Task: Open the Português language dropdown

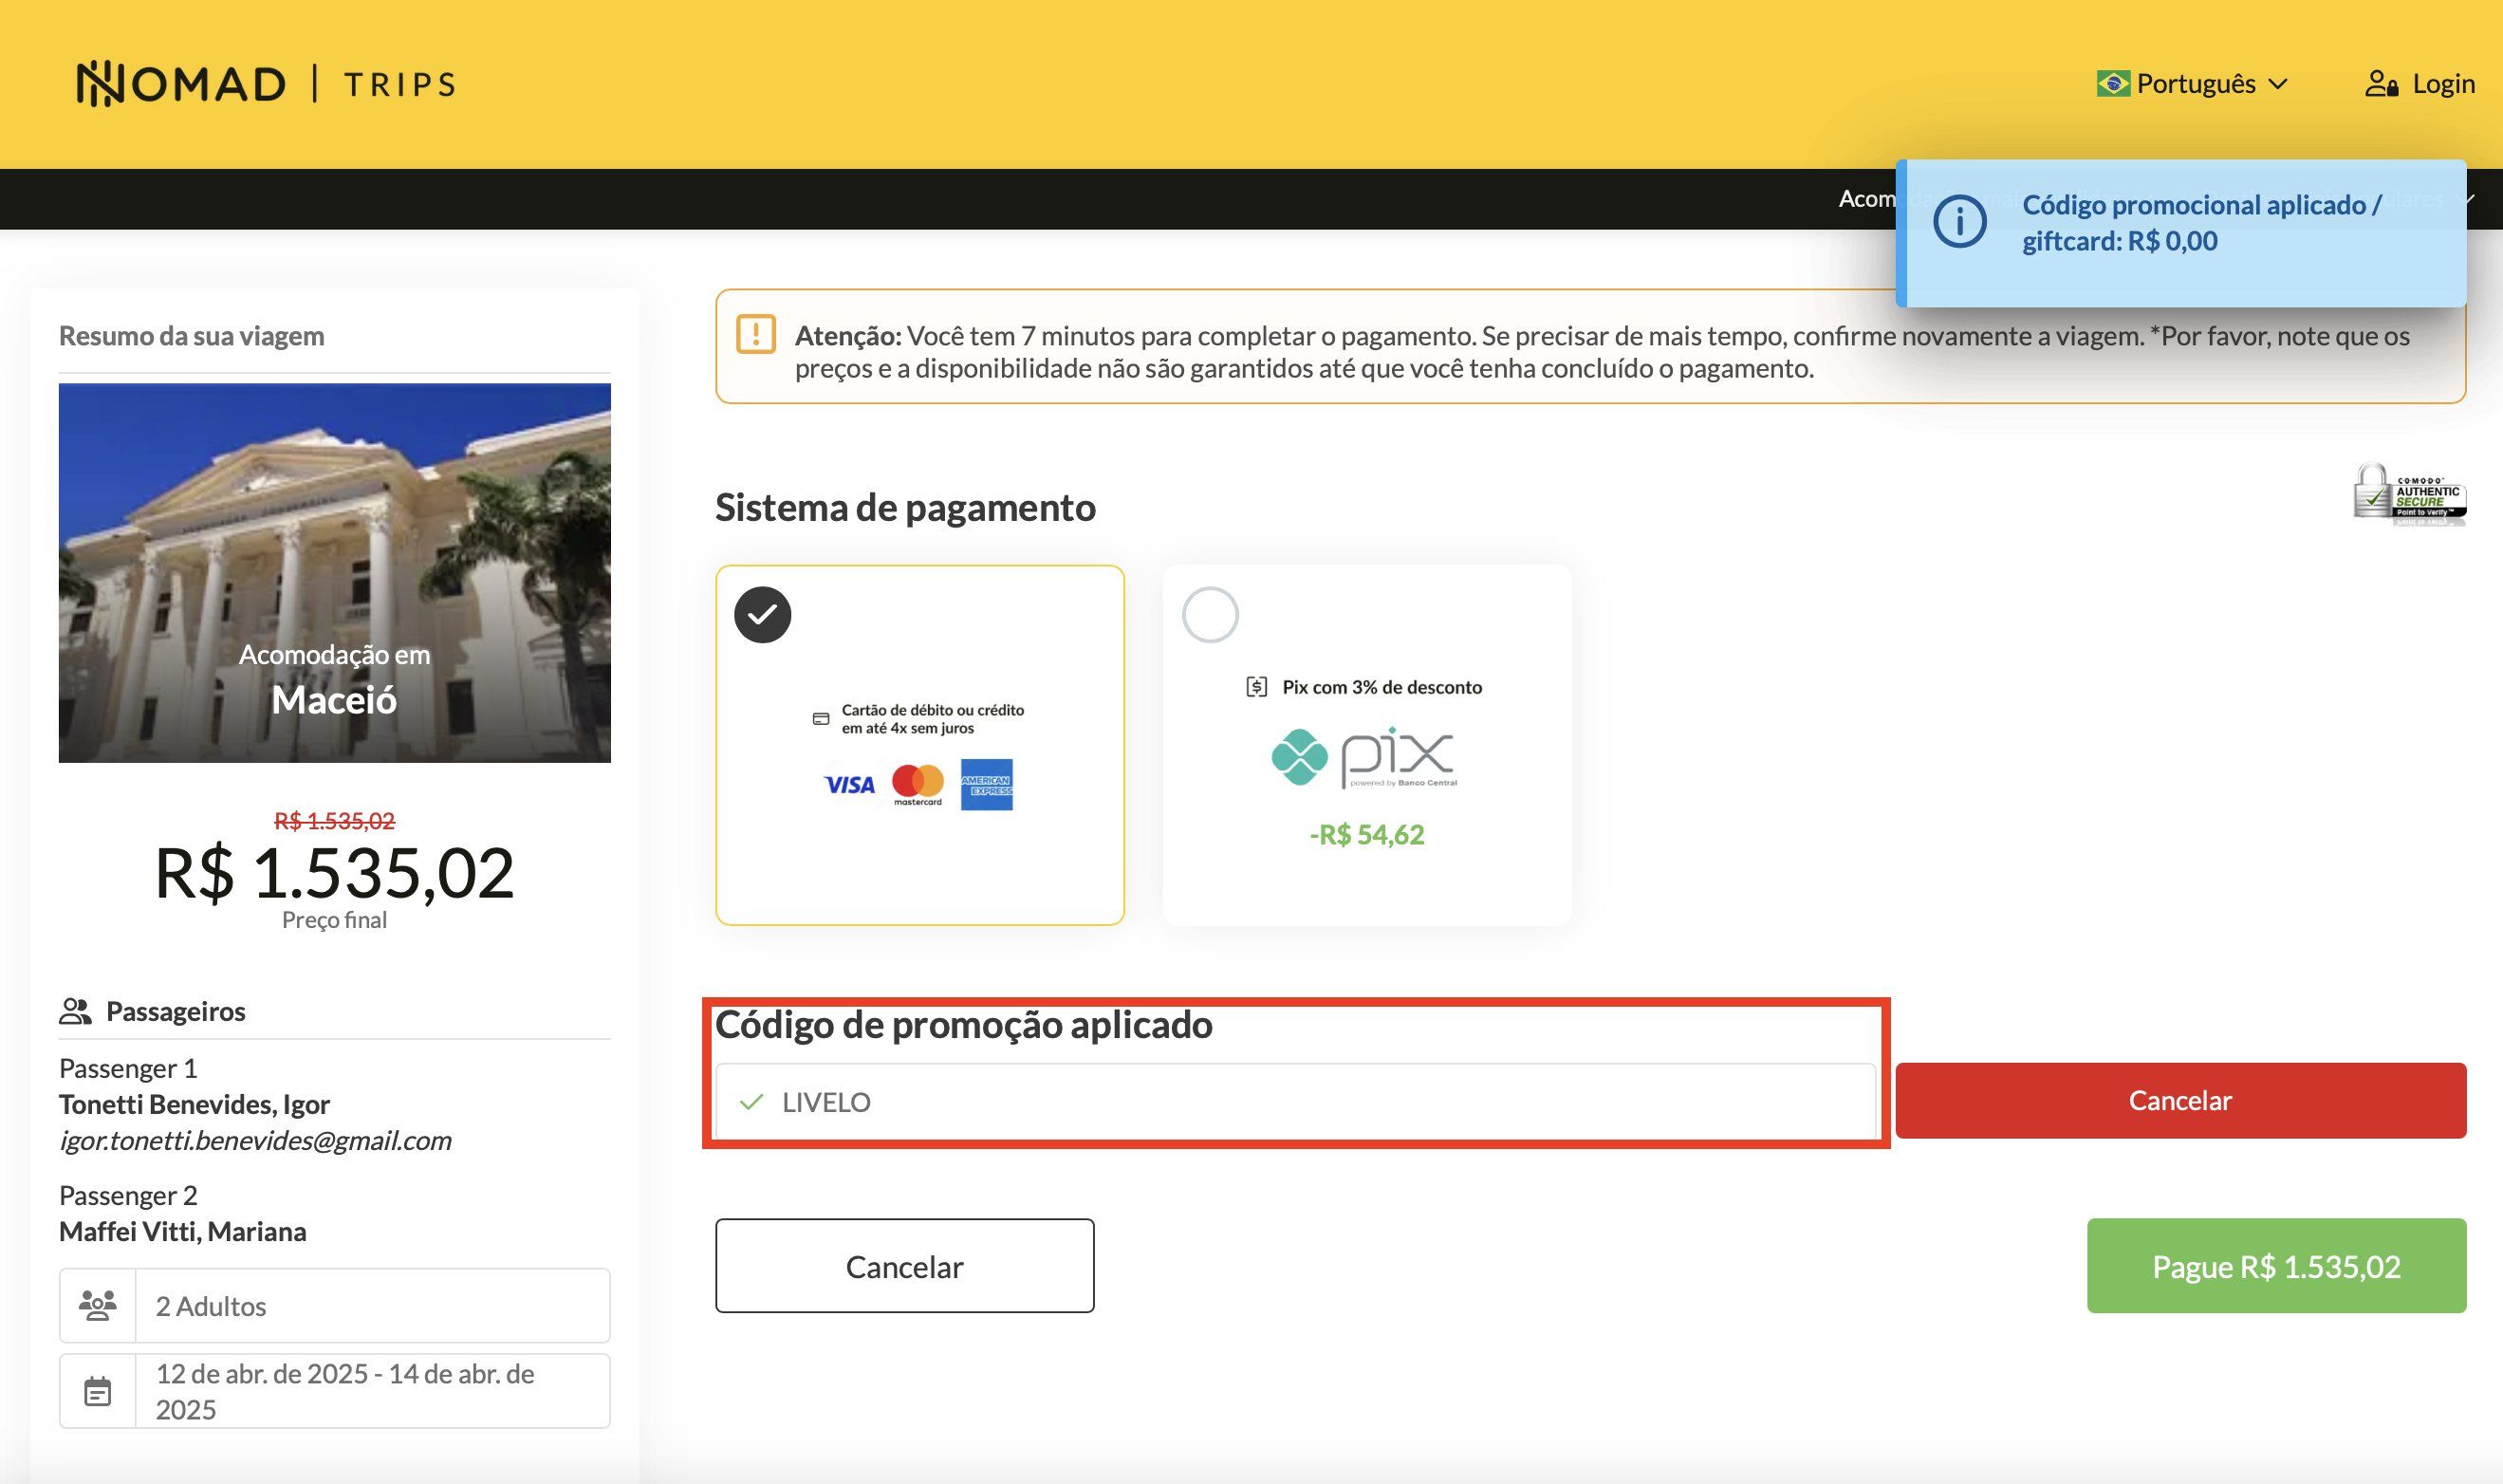Action: 2193,84
